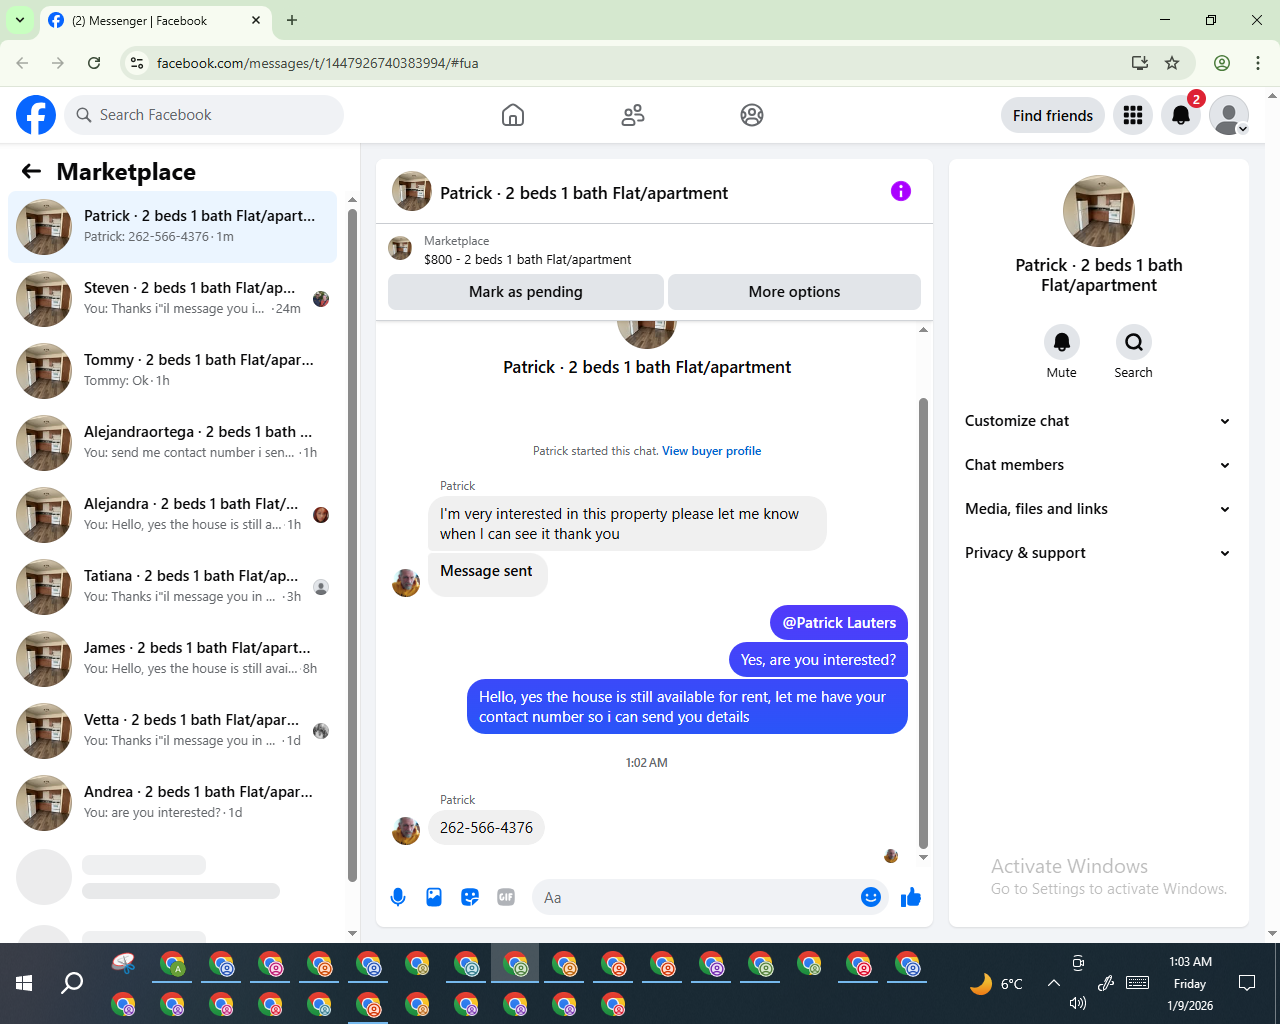1280x1024 pixels.
Task: Click the 262-566-4376 message bubble
Action: click(x=486, y=828)
